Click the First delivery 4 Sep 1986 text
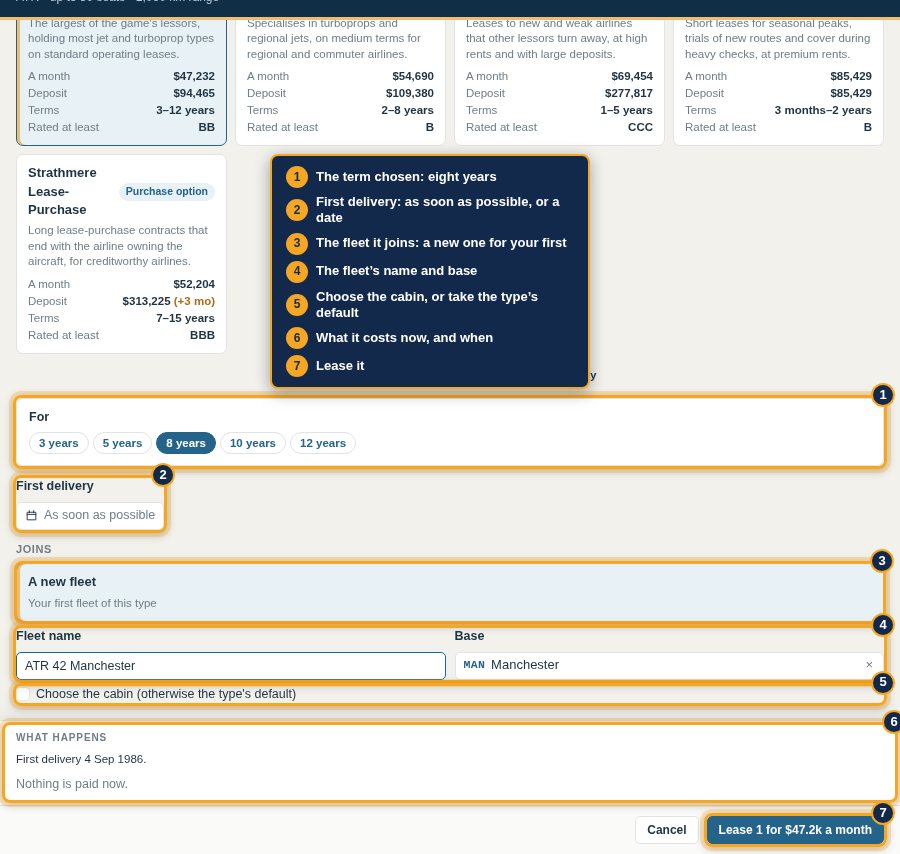This screenshot has width=900, height=854. tap(81, 759)
